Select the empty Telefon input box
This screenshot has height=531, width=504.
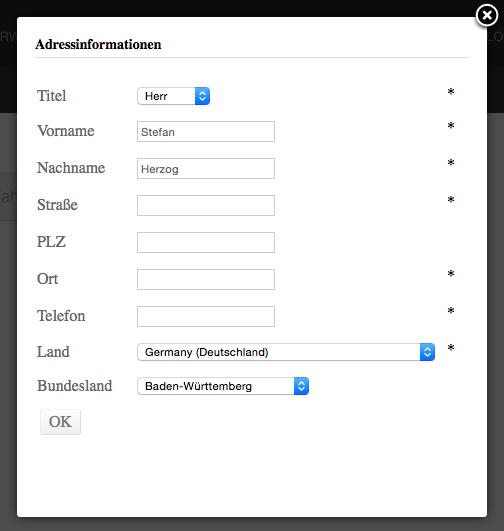[206, 316]
